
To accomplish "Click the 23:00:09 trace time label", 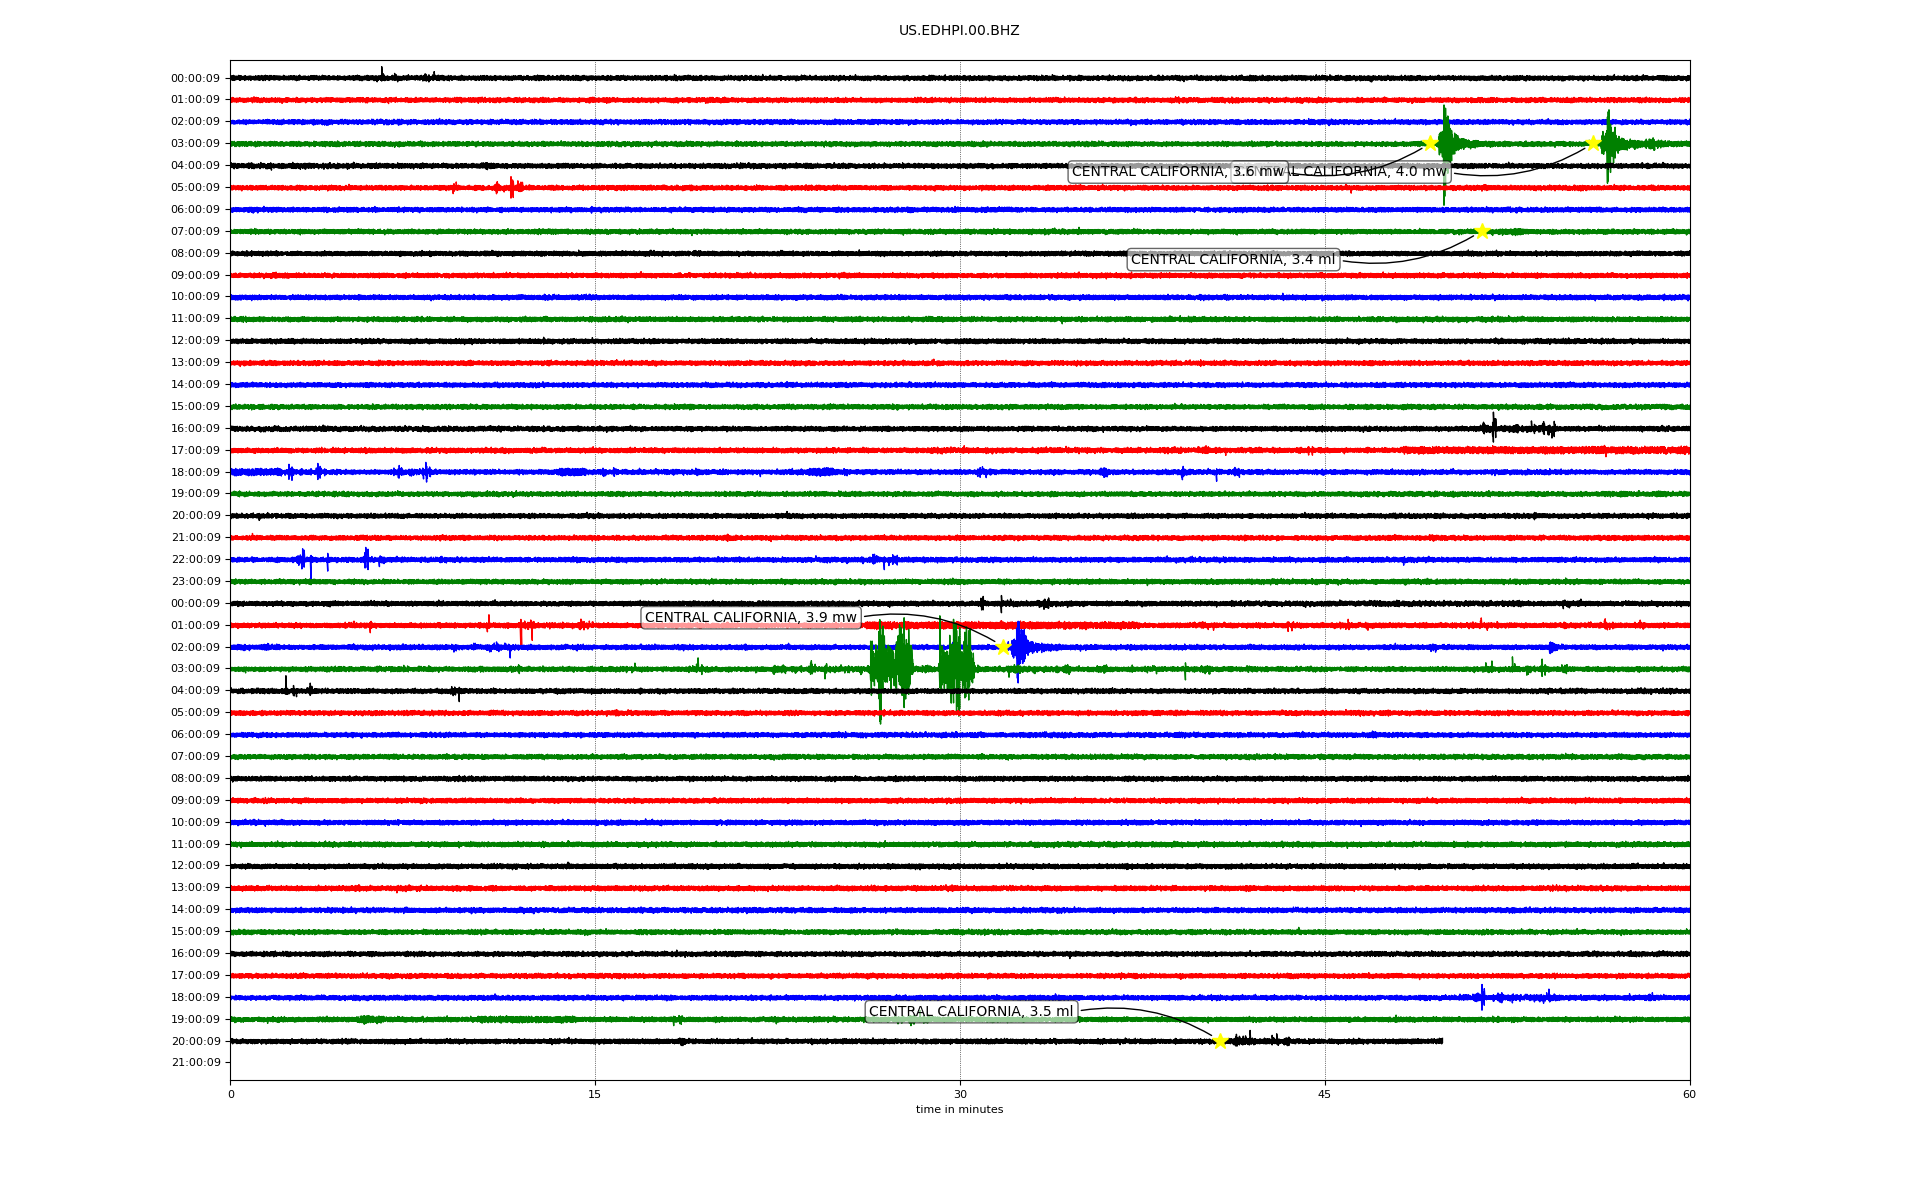I will (195, 582).
